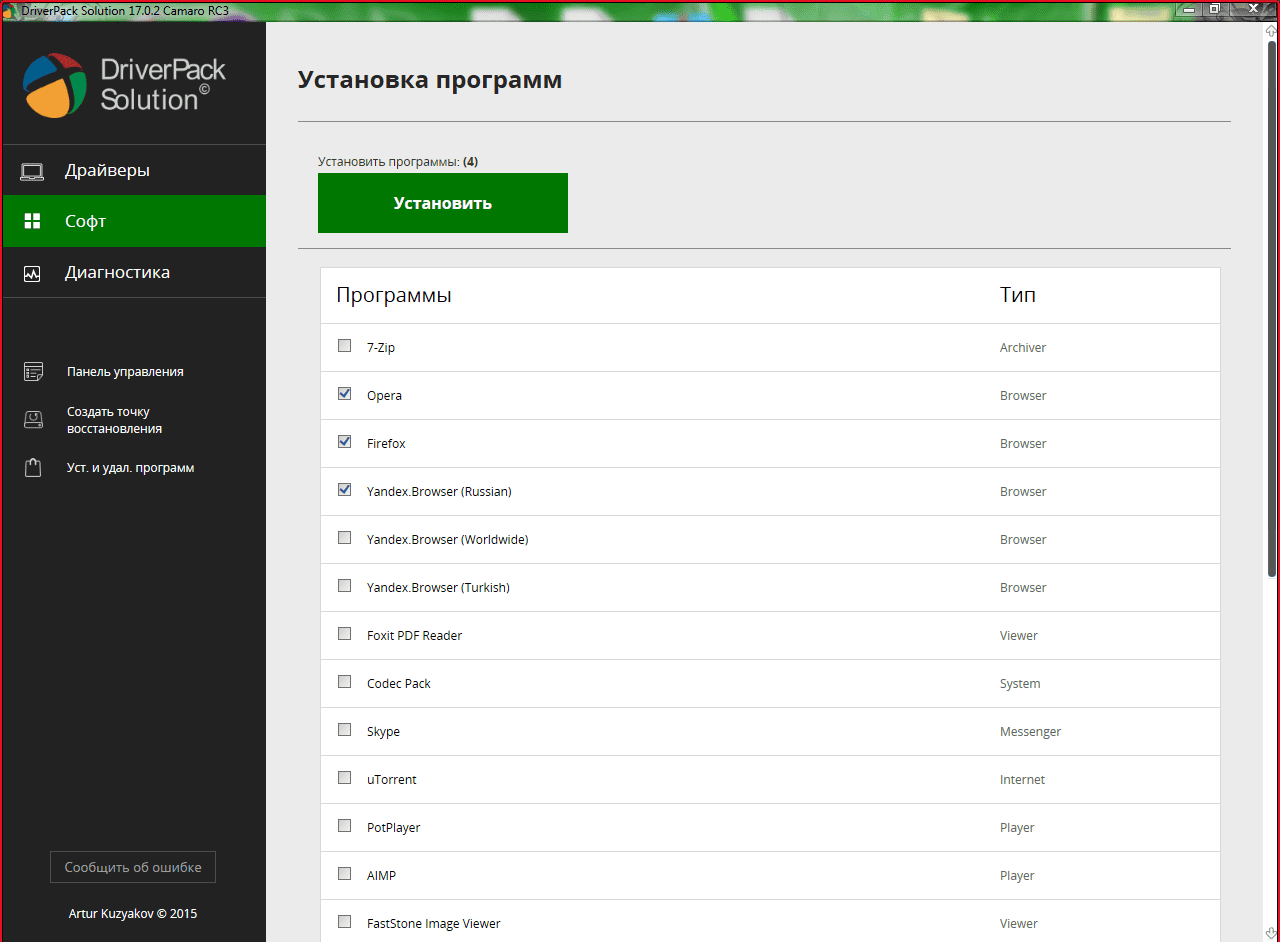Click the Установка программ heading
The width and height of the screenshot is (1280, 942).
(x=430, y=80)
